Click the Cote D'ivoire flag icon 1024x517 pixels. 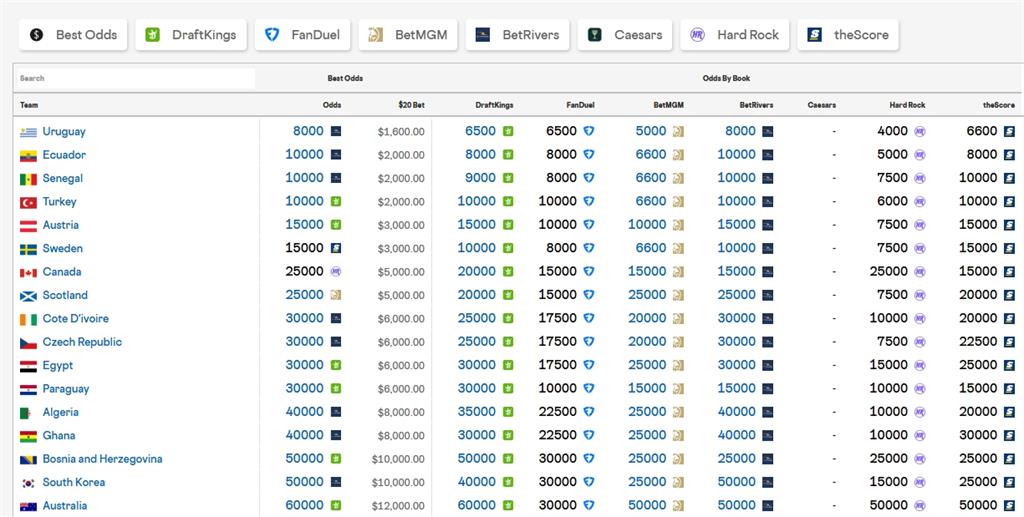coord(28,319)
